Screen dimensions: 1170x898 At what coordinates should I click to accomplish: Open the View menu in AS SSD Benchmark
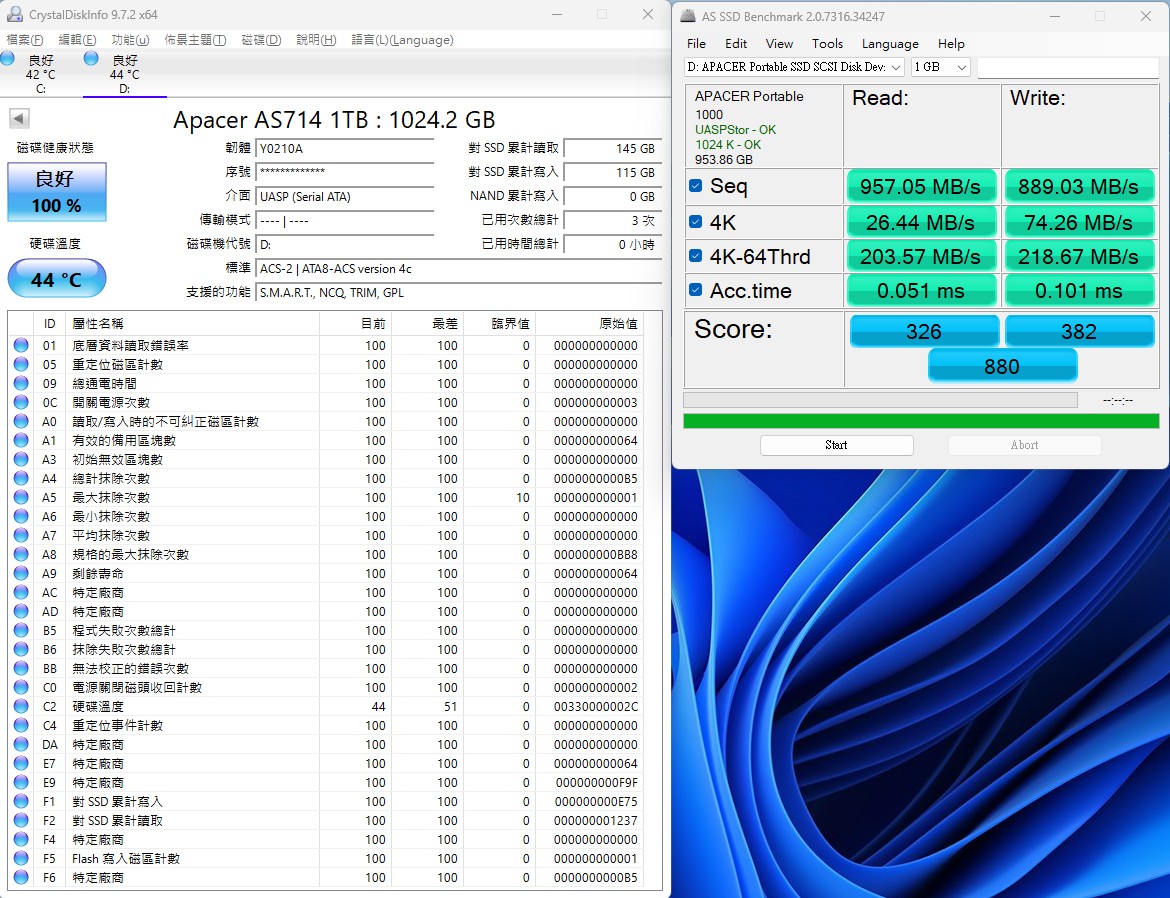coord(779,43)
